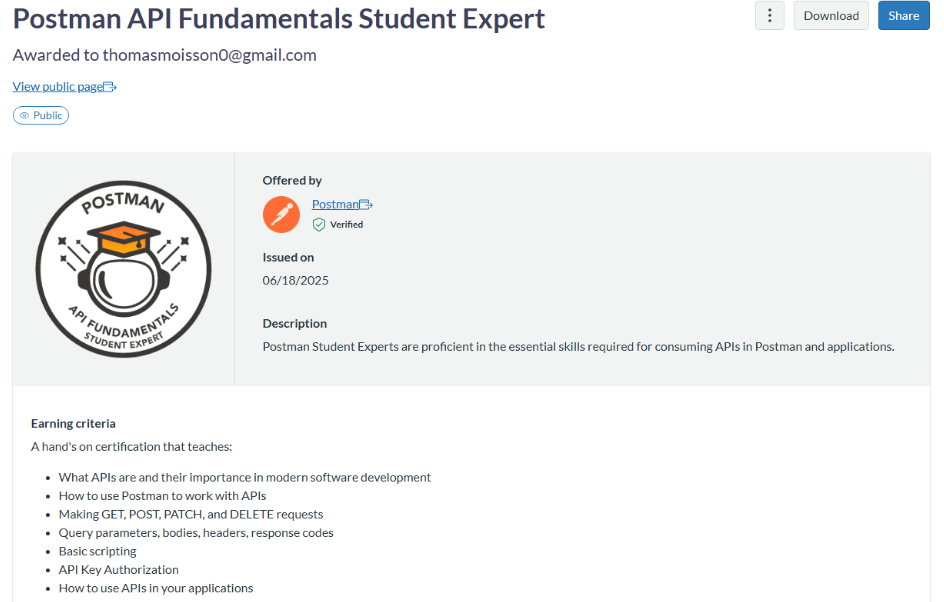This screenshot has width=944, height=602.
Task: Click the orange Postman logo icon
Action: tap(281, 214)
